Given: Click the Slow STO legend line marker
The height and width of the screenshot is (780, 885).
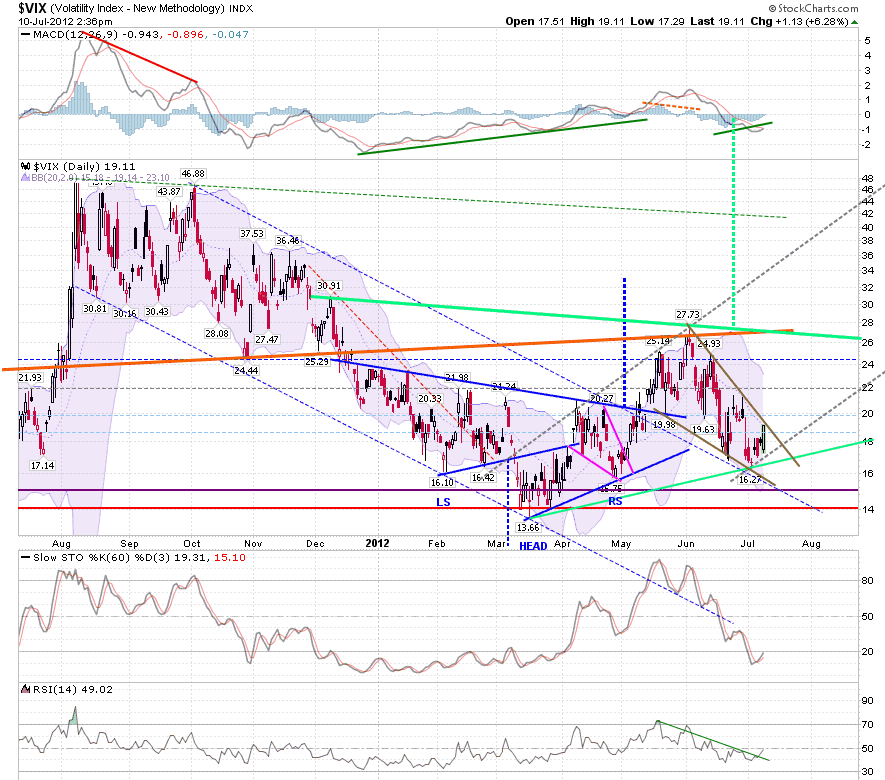Looking at the screenshot, I should pyautogui.click(x=25, y=558).
